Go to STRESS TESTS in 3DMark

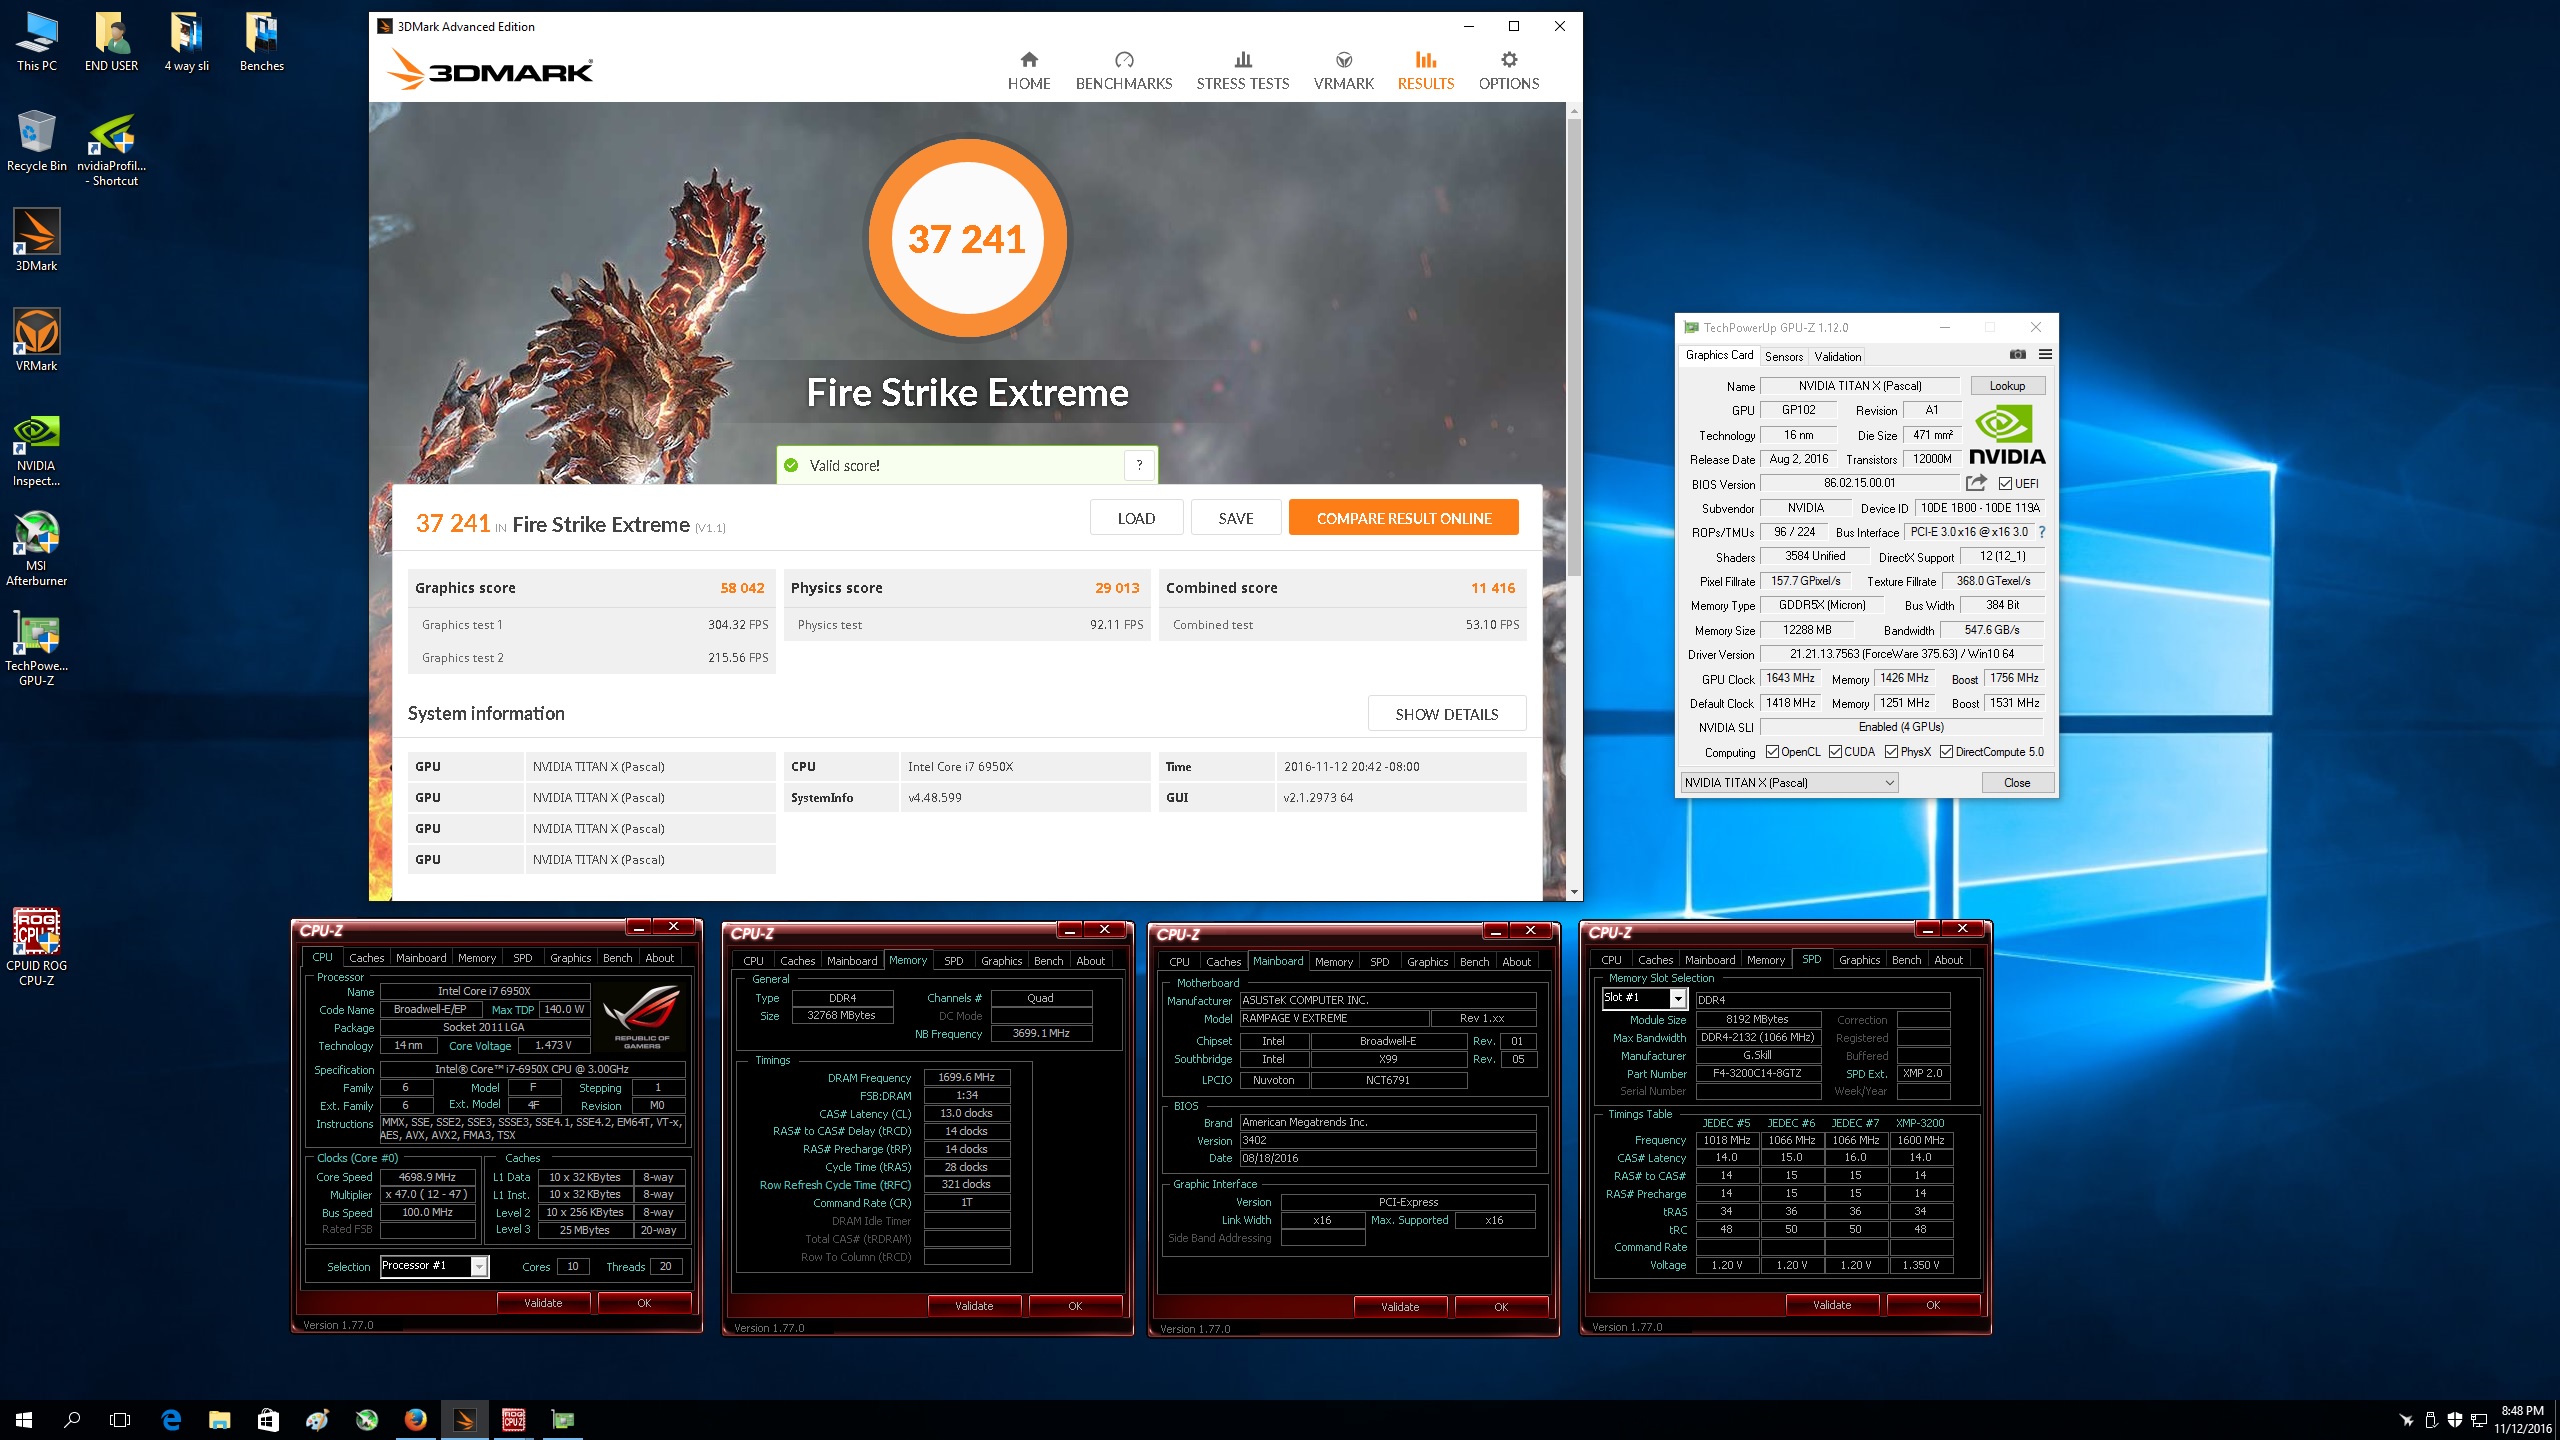coord(1243,71)
